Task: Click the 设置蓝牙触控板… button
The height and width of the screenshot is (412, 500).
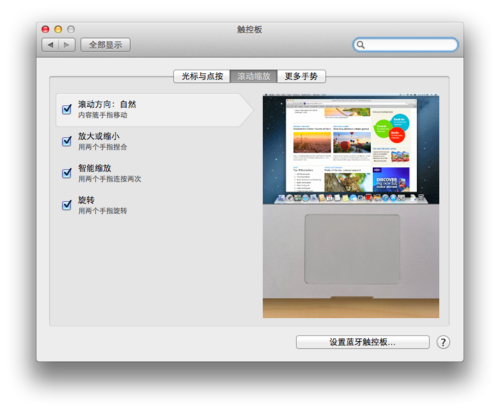Action: coord(363,342)
